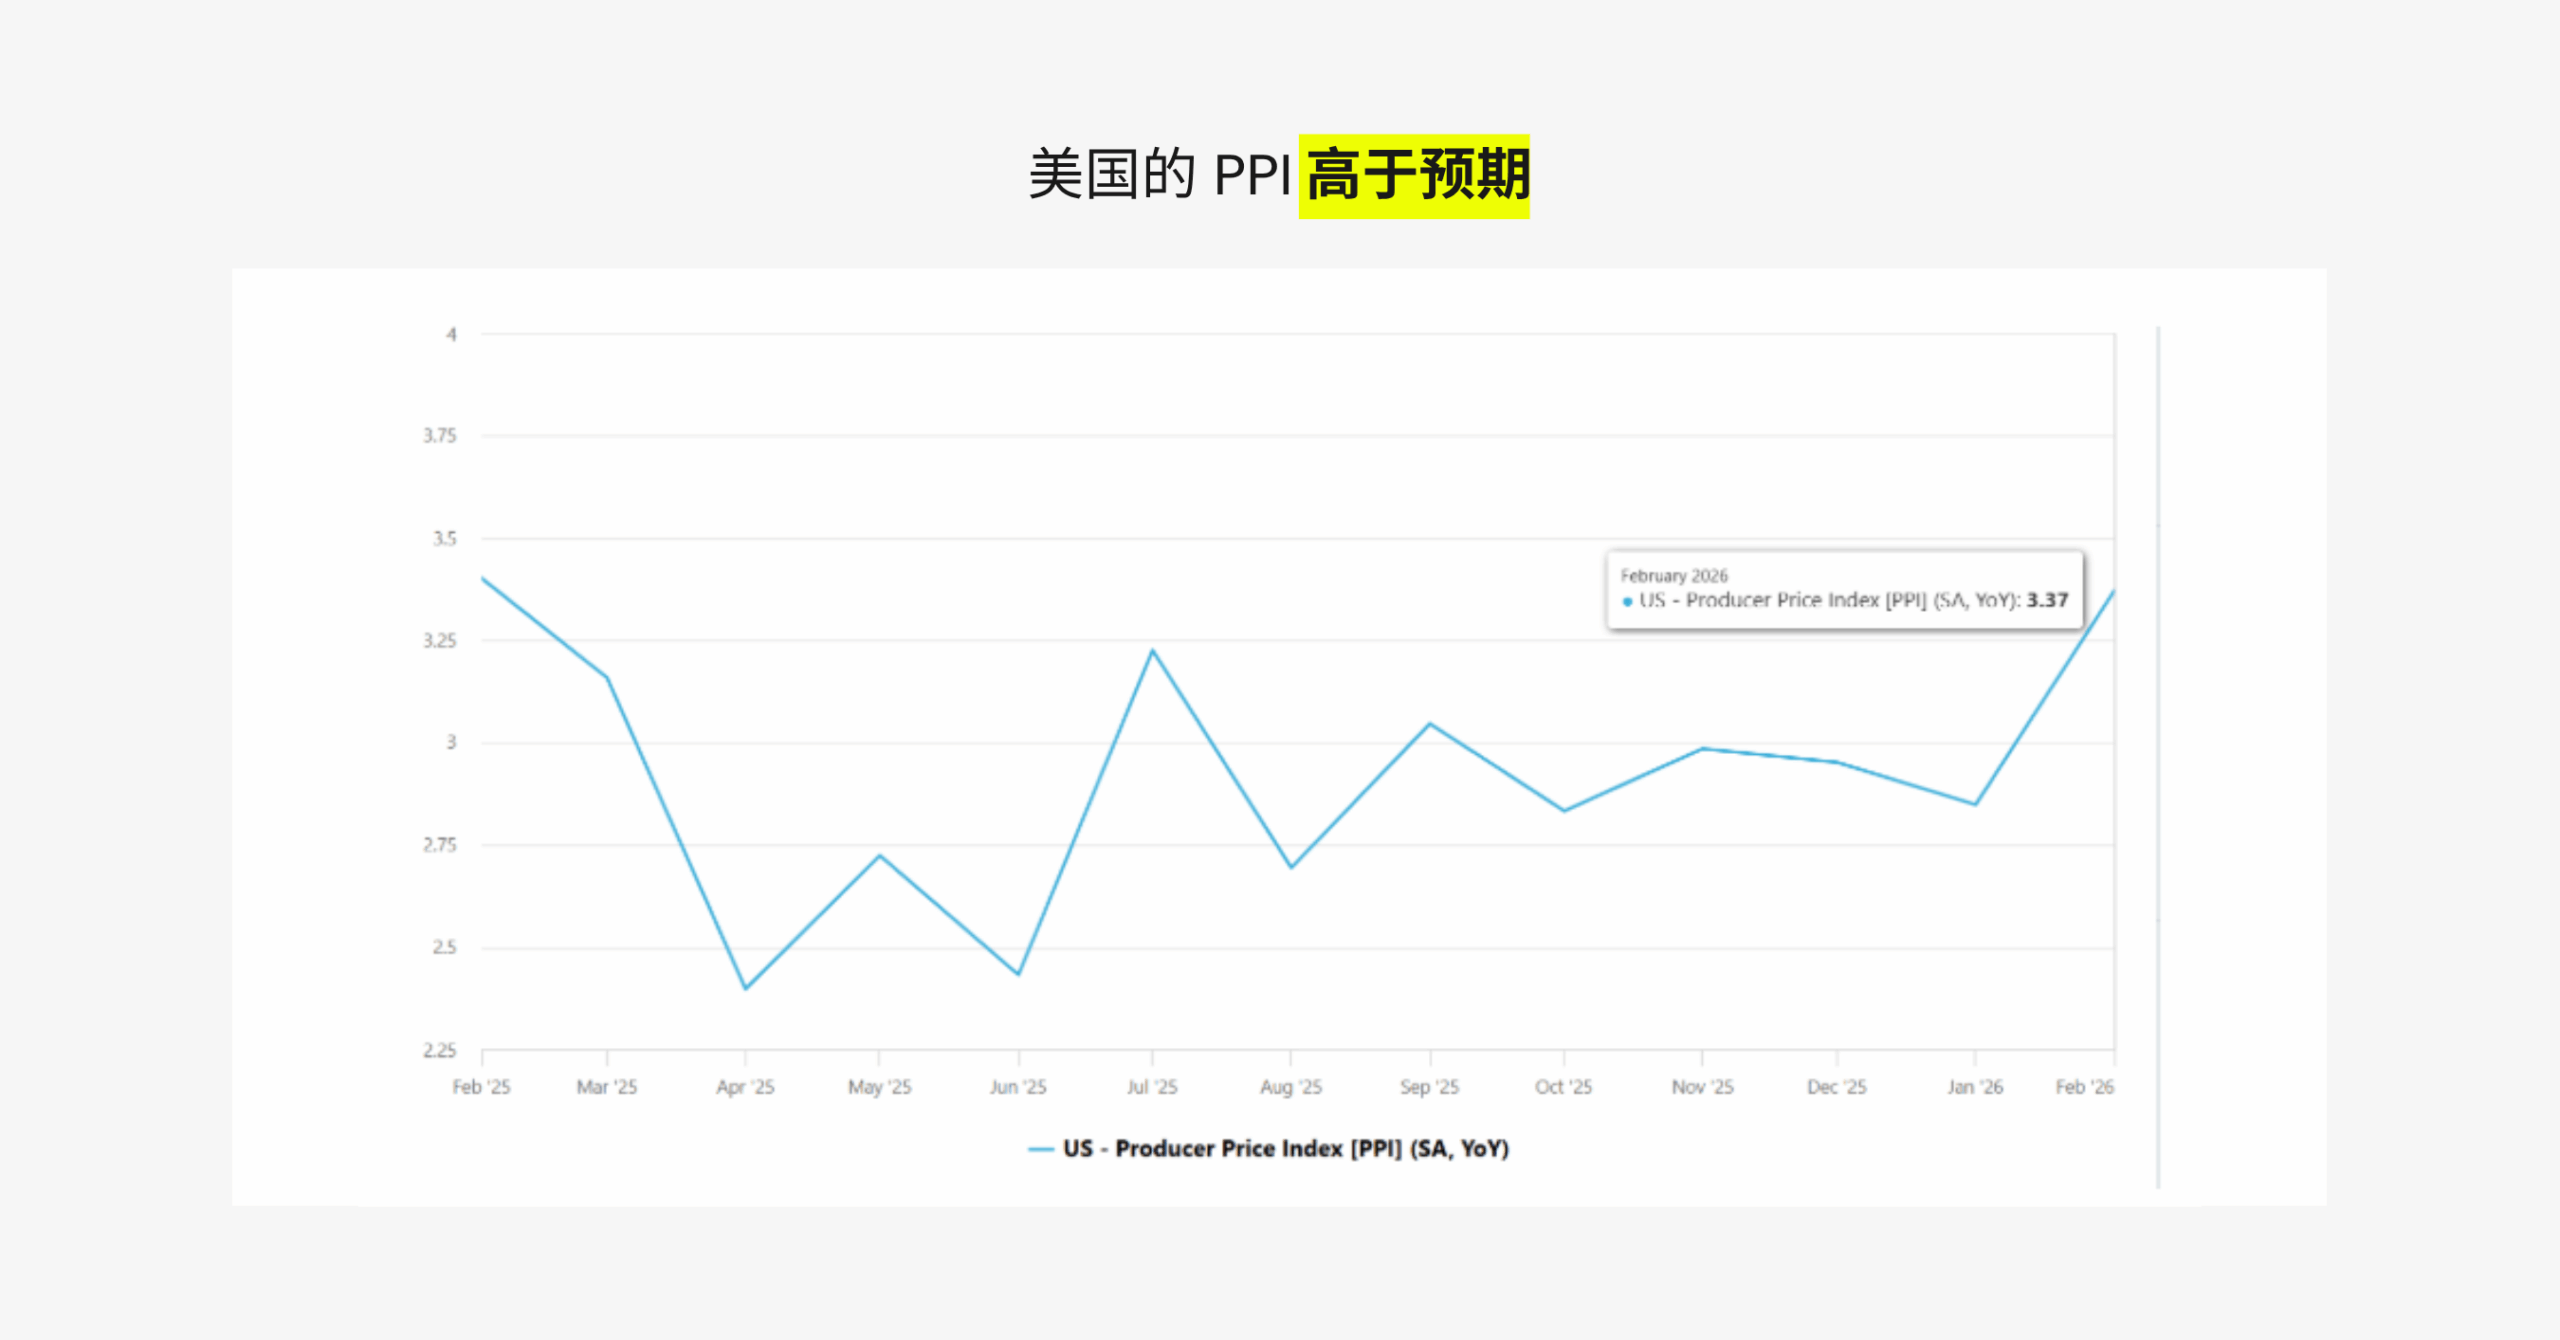The width and height of the screenshot is (2560, 1340).
Task: Click the 2.25 y-axis label
Action: pos(439,1050)
